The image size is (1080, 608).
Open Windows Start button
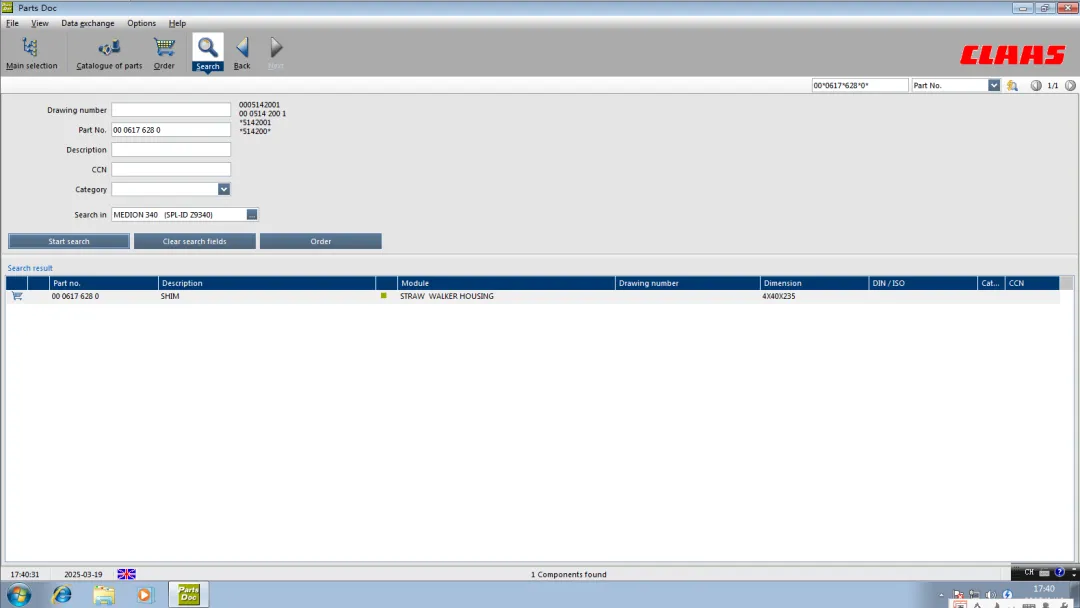pos(19,594)
